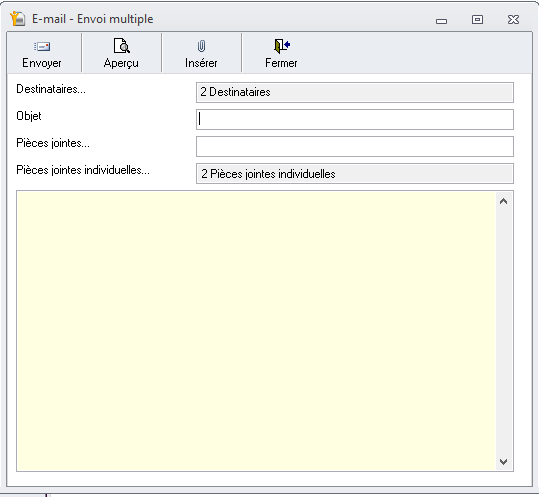Click the 2 Destinataires field
539x497 pixels.
(355, 92)
